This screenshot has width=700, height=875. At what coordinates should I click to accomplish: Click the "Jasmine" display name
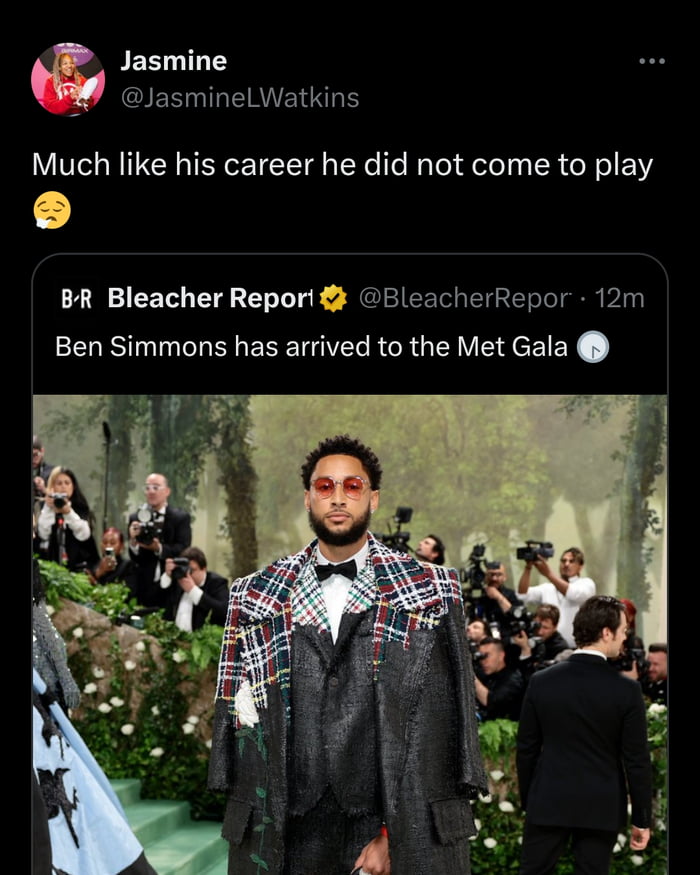tap(173, 61)
